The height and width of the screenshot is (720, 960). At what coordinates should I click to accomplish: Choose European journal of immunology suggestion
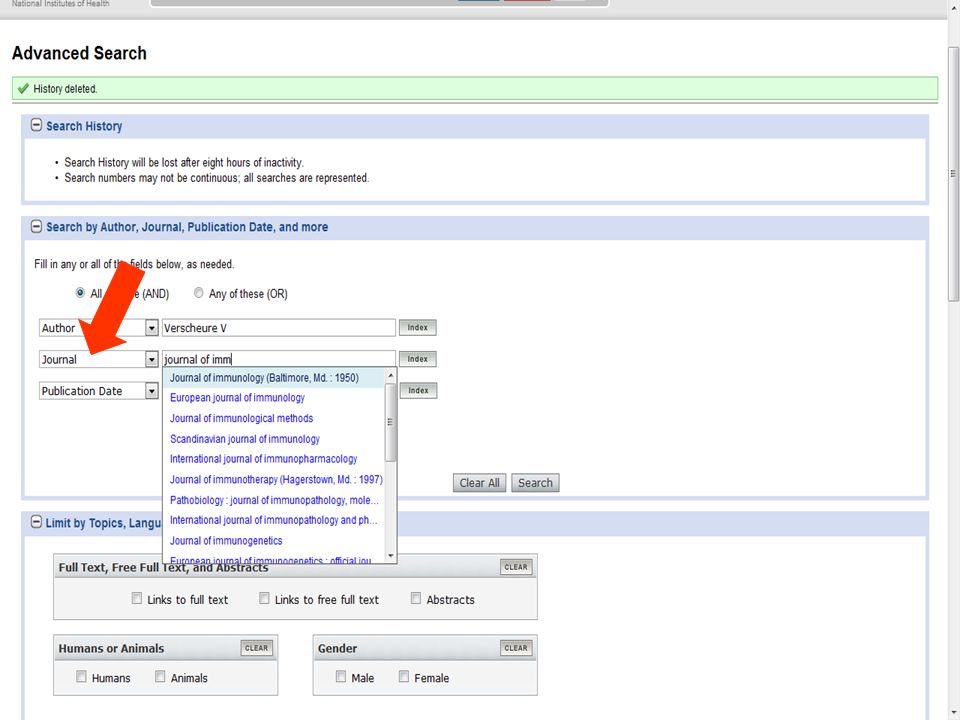click(x=274, y=398)
